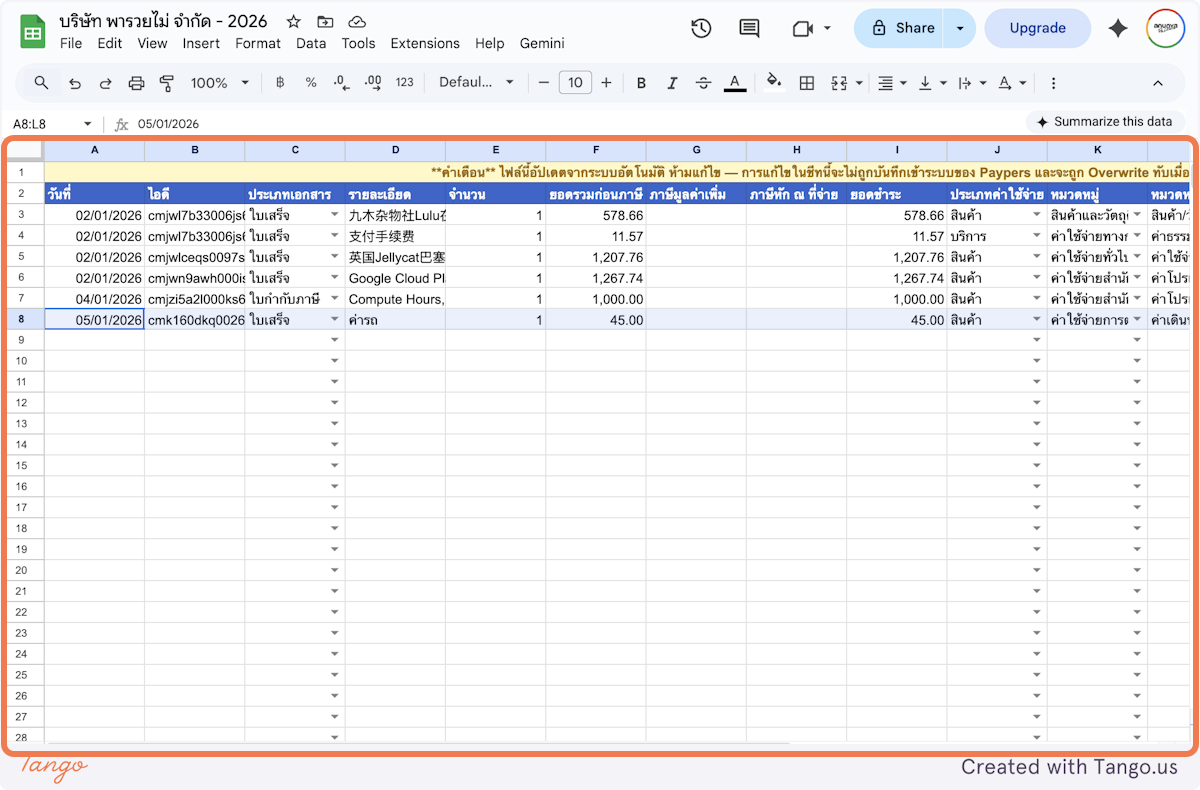Open the account profile avatar

pos(1165,28)
